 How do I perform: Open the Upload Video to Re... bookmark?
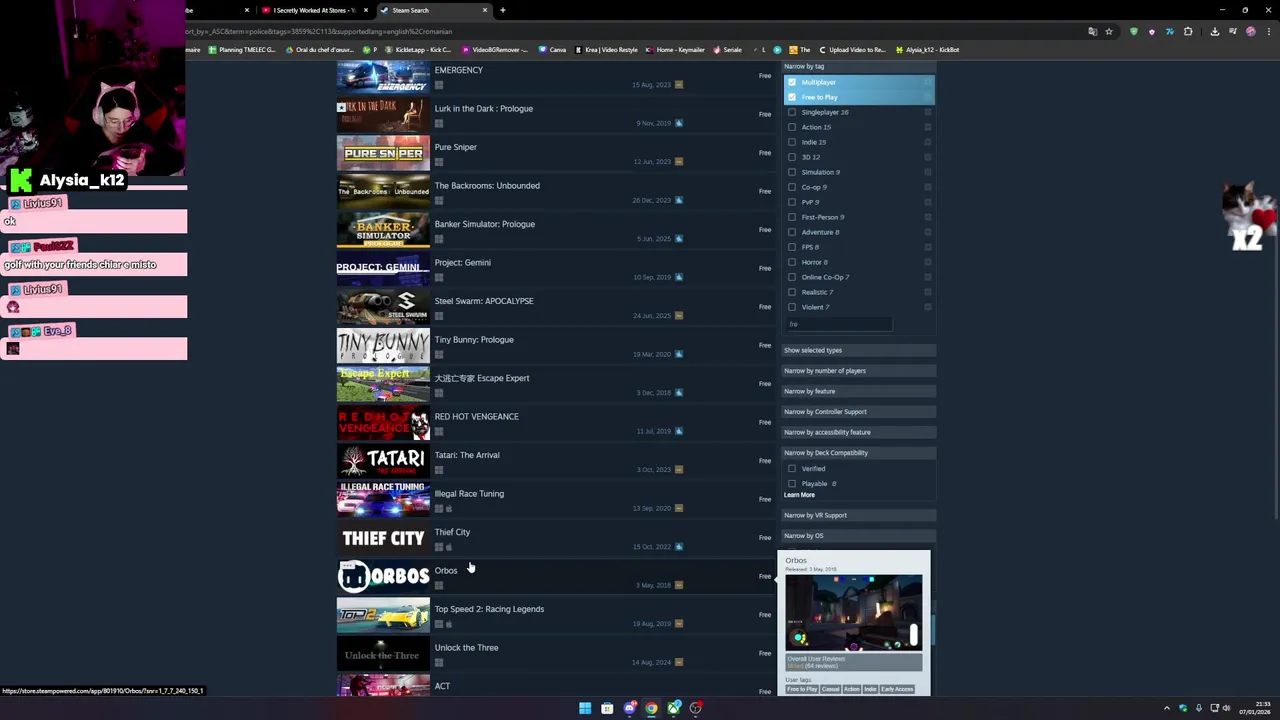click(x=852, y=50)
